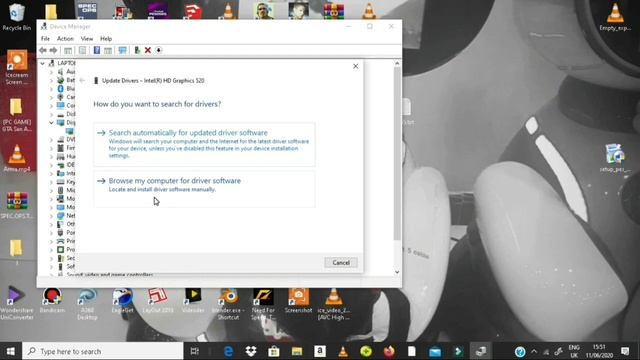Open the Amazon taskbar icon

(320, 351)
